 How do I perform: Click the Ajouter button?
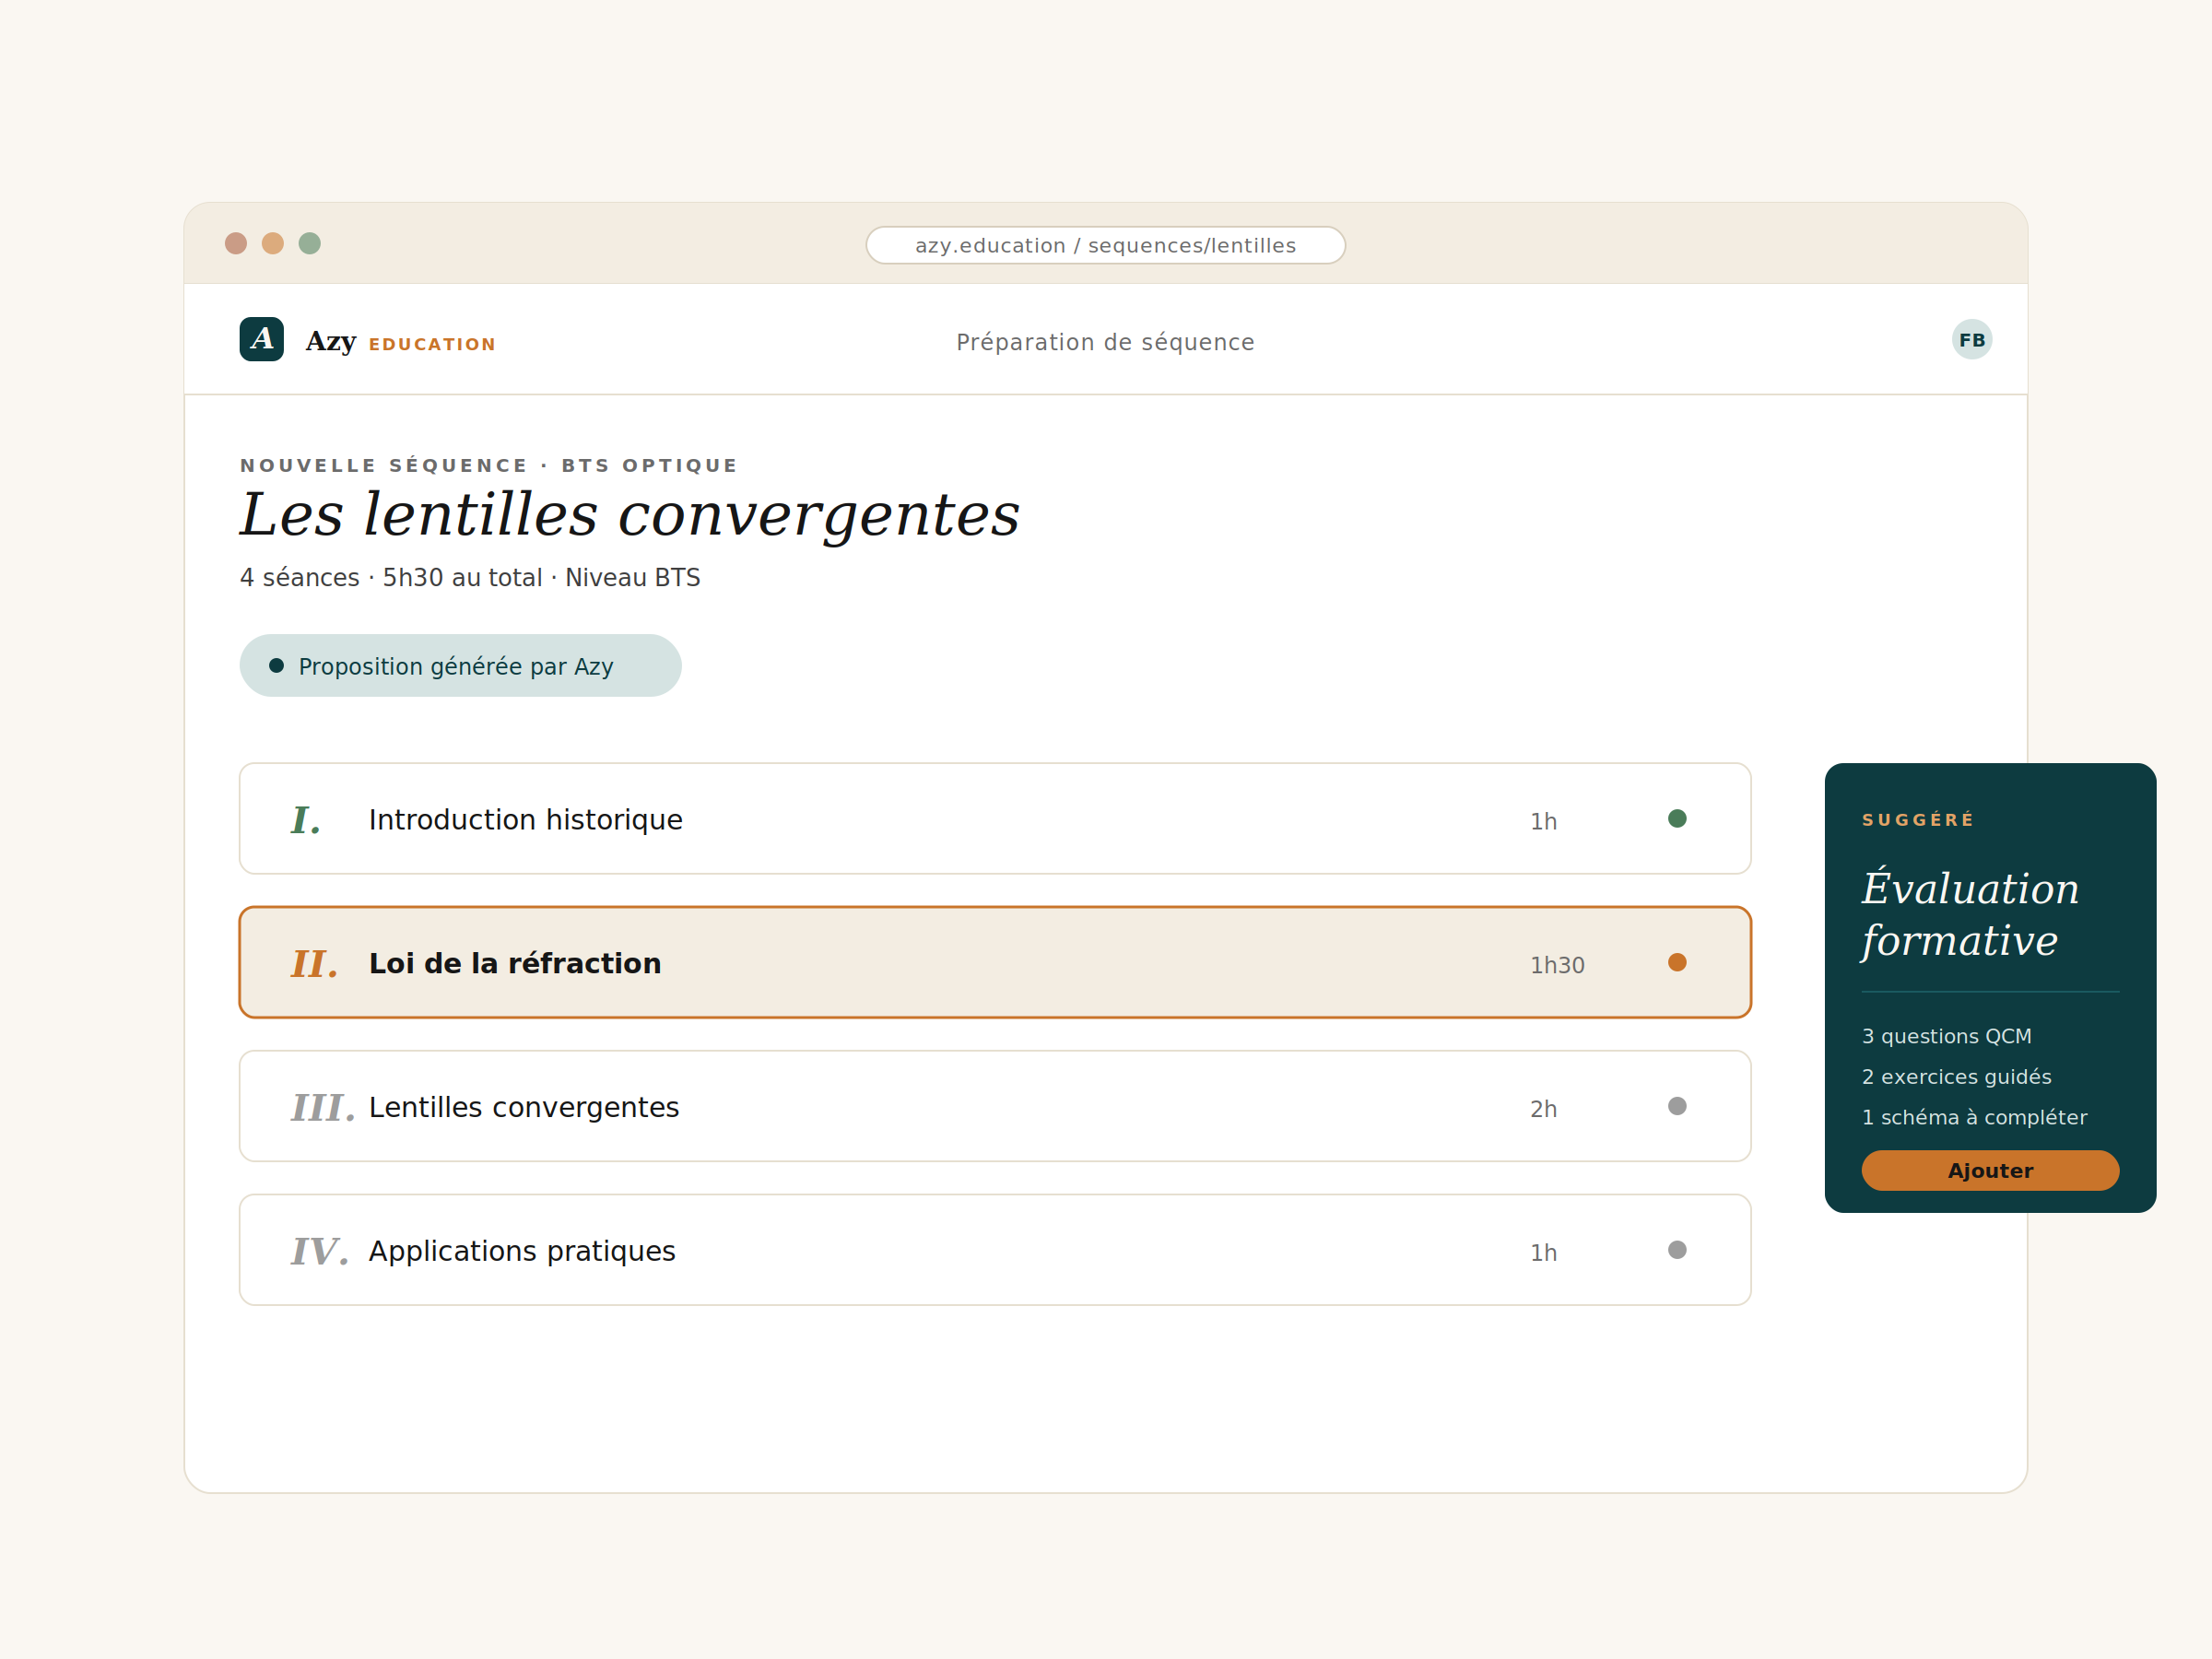tap(1990, 1171)
